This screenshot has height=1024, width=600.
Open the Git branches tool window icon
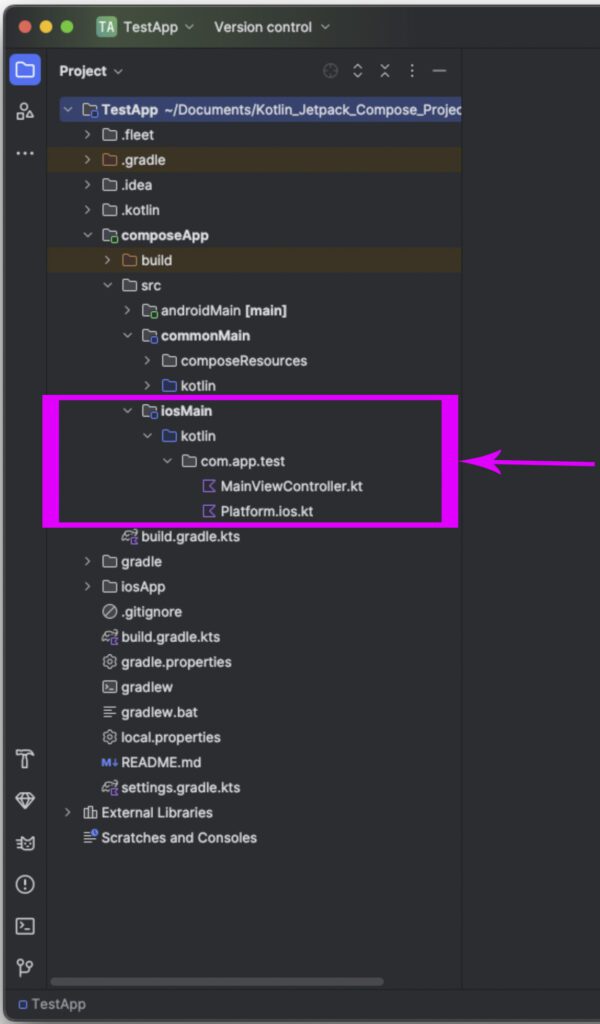coord(25,968)
